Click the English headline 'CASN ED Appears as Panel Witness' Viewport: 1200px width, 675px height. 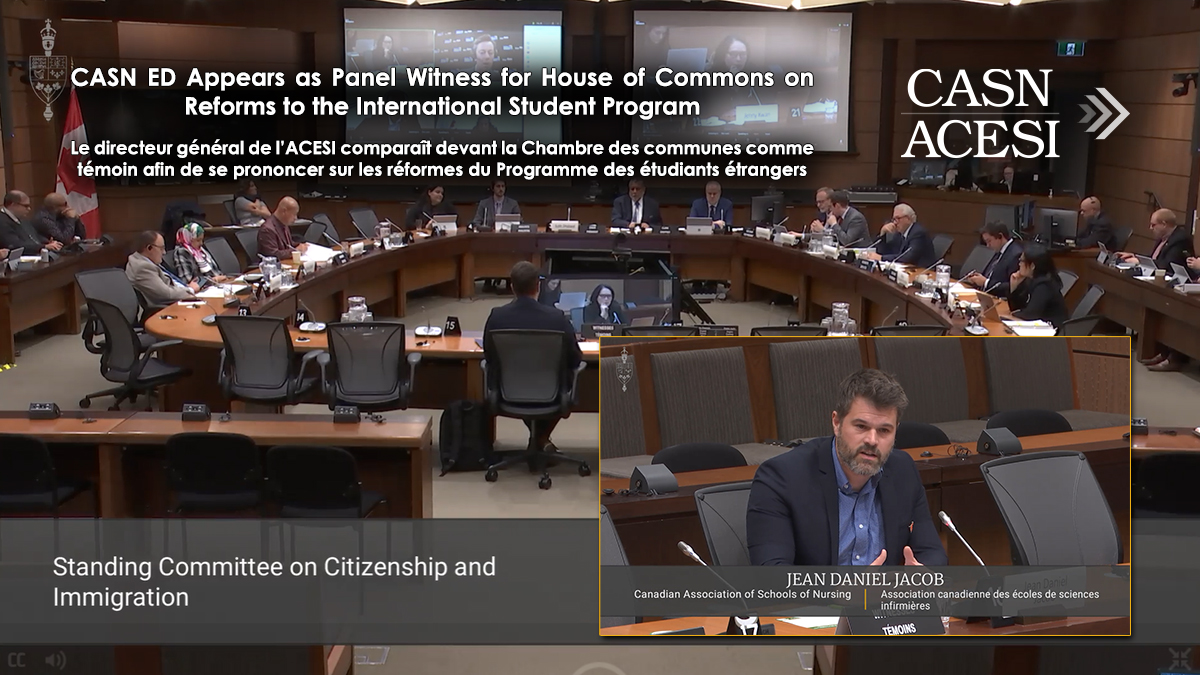(442, 92)
